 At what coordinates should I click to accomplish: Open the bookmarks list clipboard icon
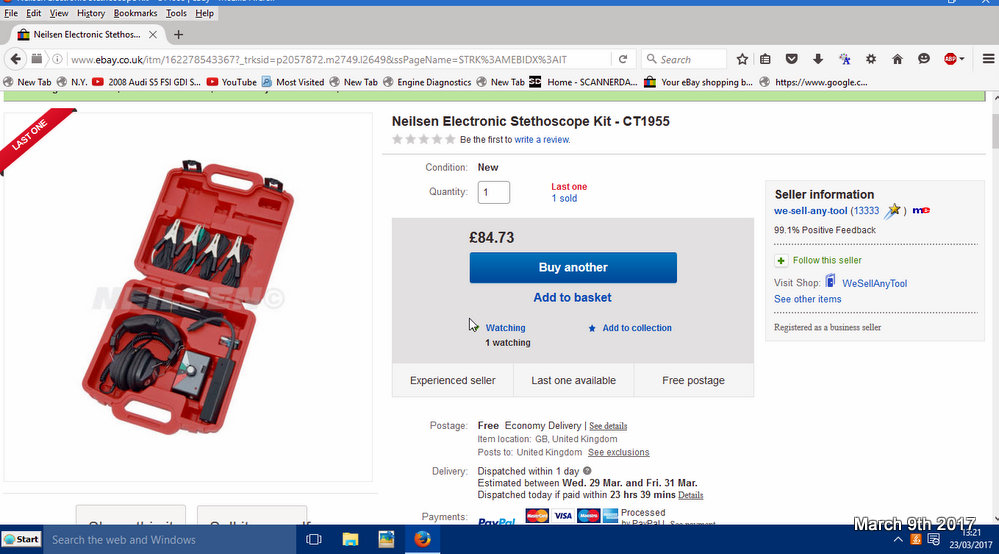coord(765,59)
